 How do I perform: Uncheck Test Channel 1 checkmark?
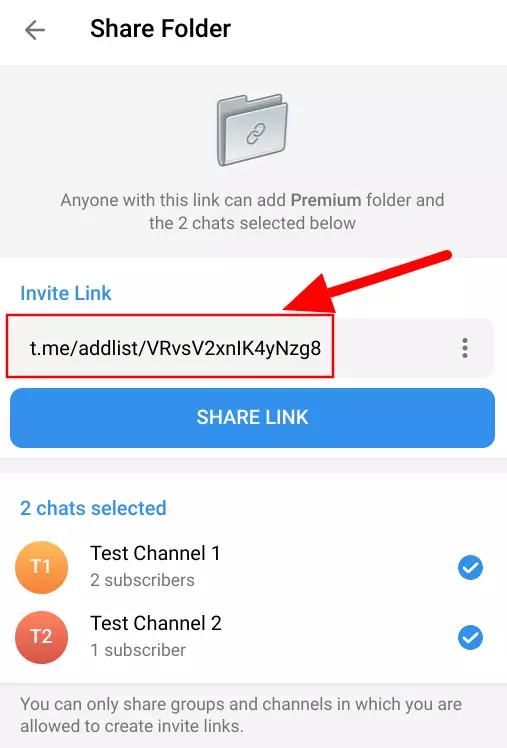tap(470, 567)
